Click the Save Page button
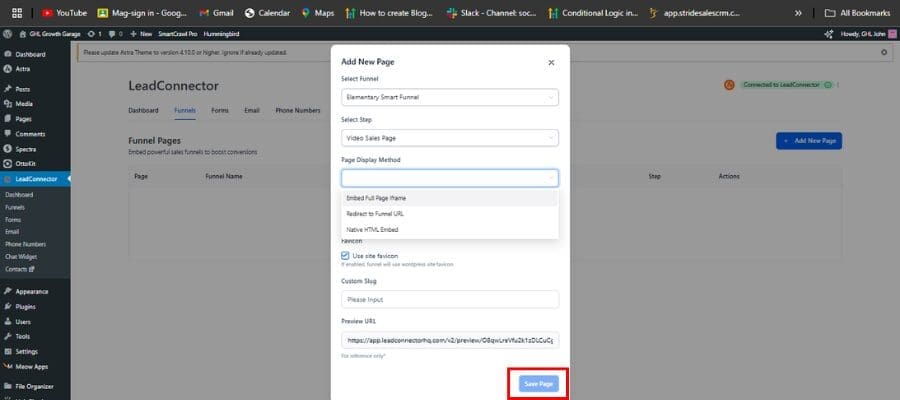 (538, 384)
